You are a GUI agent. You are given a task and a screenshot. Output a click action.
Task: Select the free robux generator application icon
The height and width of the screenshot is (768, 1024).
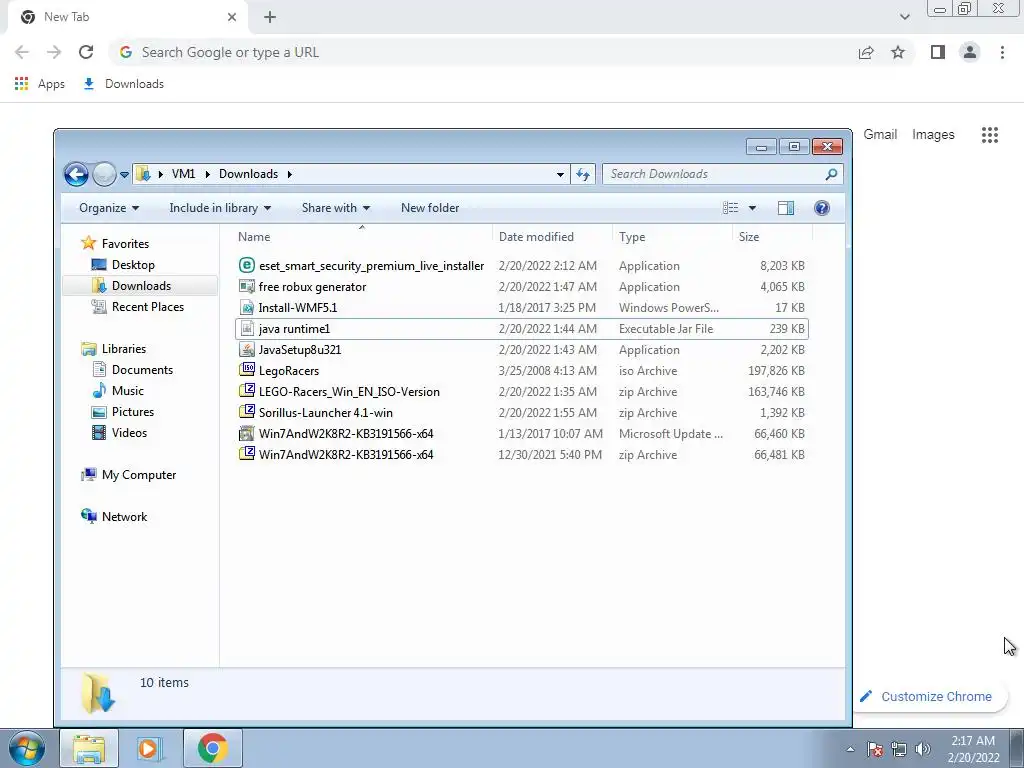247,286
